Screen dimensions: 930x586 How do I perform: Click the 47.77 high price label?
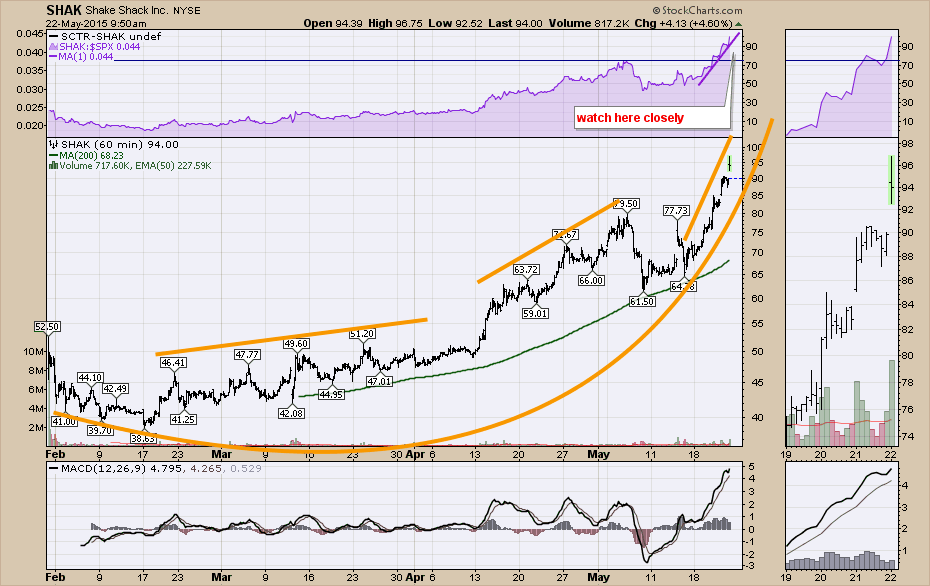[x=247, y=355]
